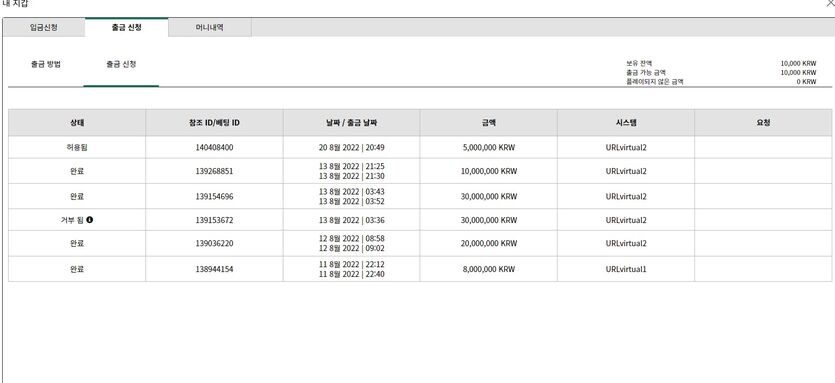Click URLvirtual2 in row 139036220
835x383 pixels.
click(626, 243)
